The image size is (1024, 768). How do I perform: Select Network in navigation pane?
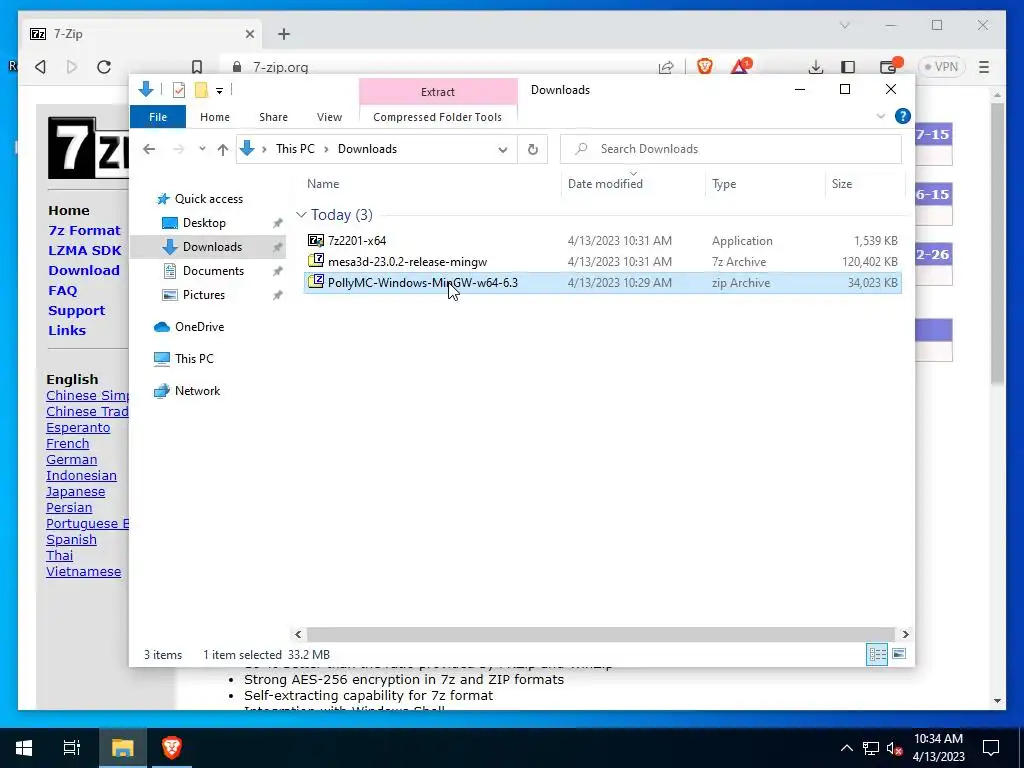click(x=197, y=391)
